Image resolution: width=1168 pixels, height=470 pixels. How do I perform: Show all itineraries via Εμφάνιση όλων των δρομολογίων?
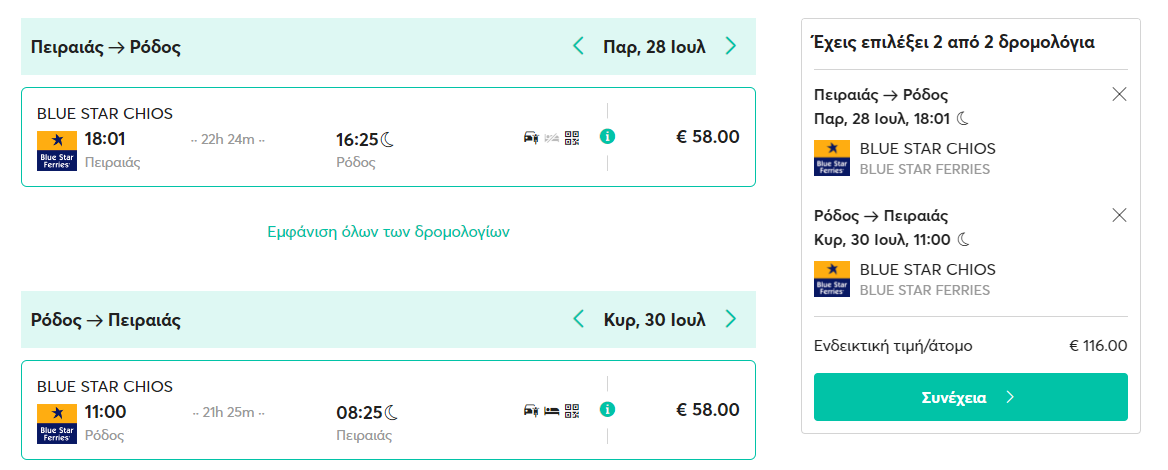pos(388,232)
